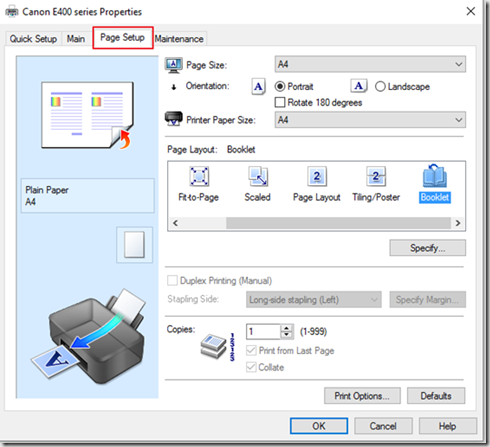Select the Fit-to-Page layout icon
This screenshot has width=490, height=447.
[199, 176]
